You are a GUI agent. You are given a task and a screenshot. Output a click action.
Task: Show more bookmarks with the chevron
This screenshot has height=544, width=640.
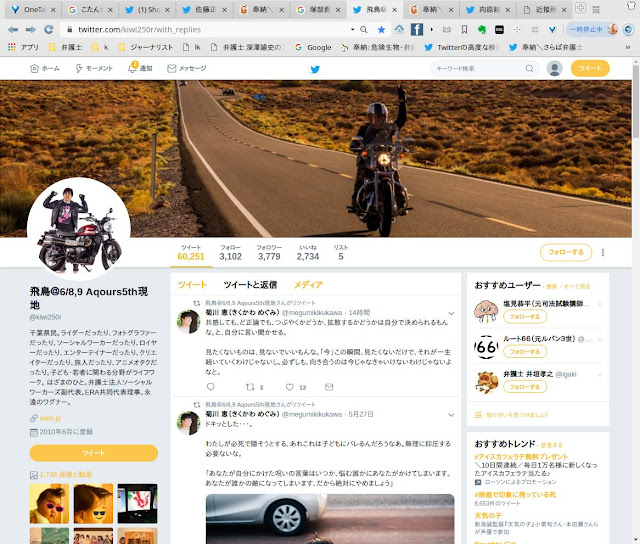[x=627, y=47]
